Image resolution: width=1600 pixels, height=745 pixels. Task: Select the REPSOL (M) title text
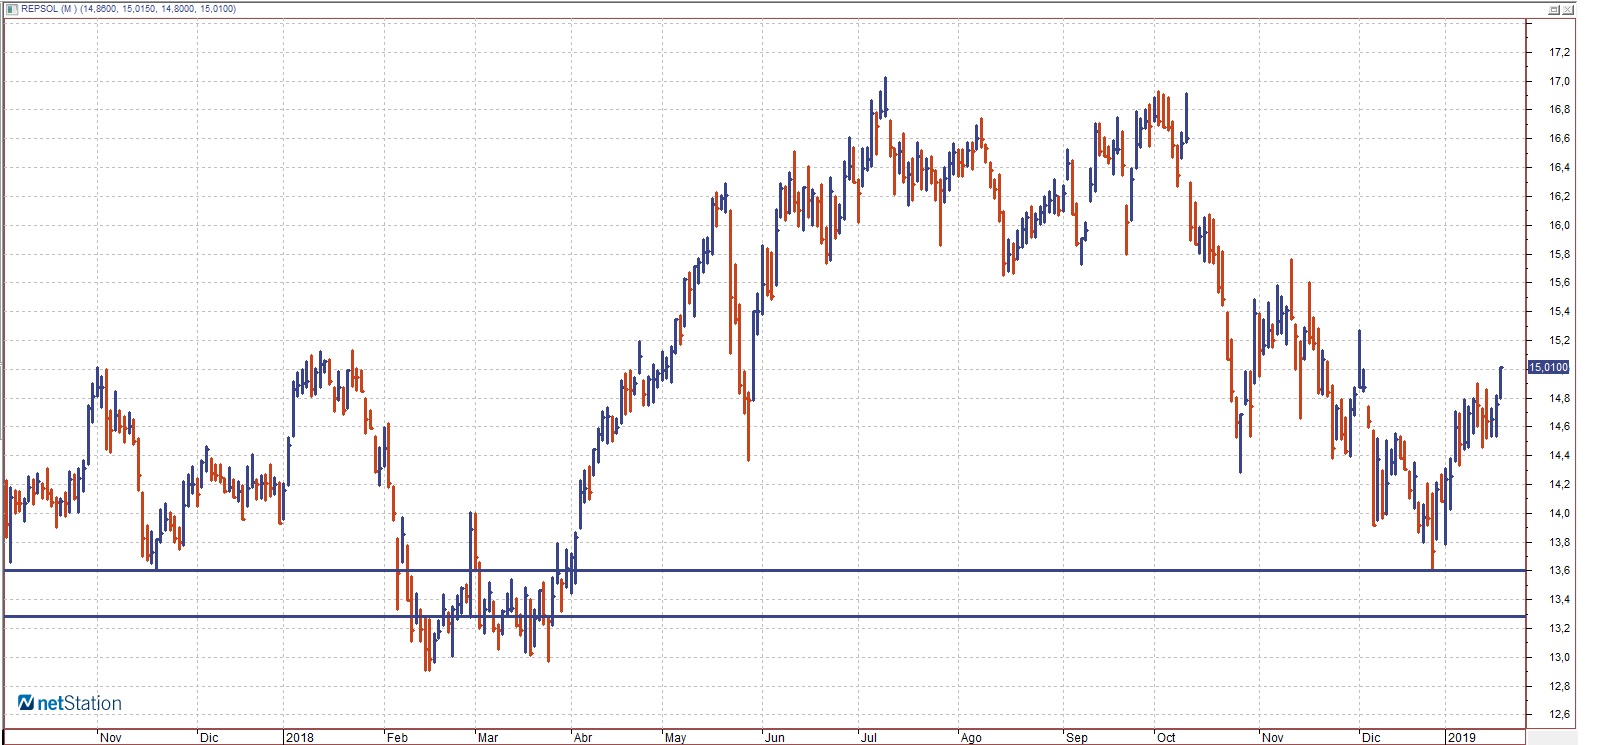click(x=50, y=9)
